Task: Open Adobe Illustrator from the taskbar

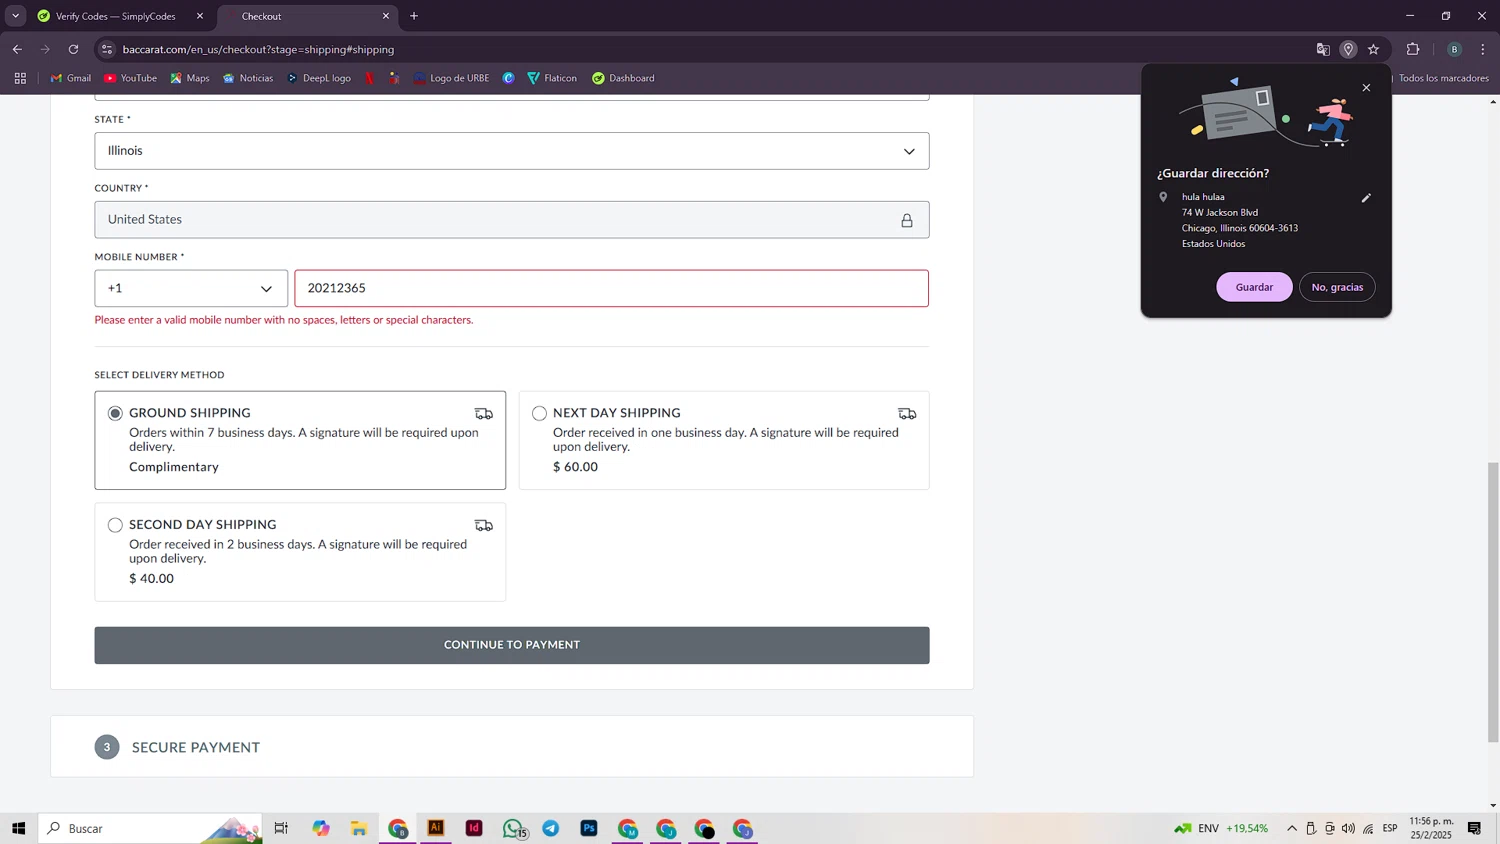Action: point(436,828)
